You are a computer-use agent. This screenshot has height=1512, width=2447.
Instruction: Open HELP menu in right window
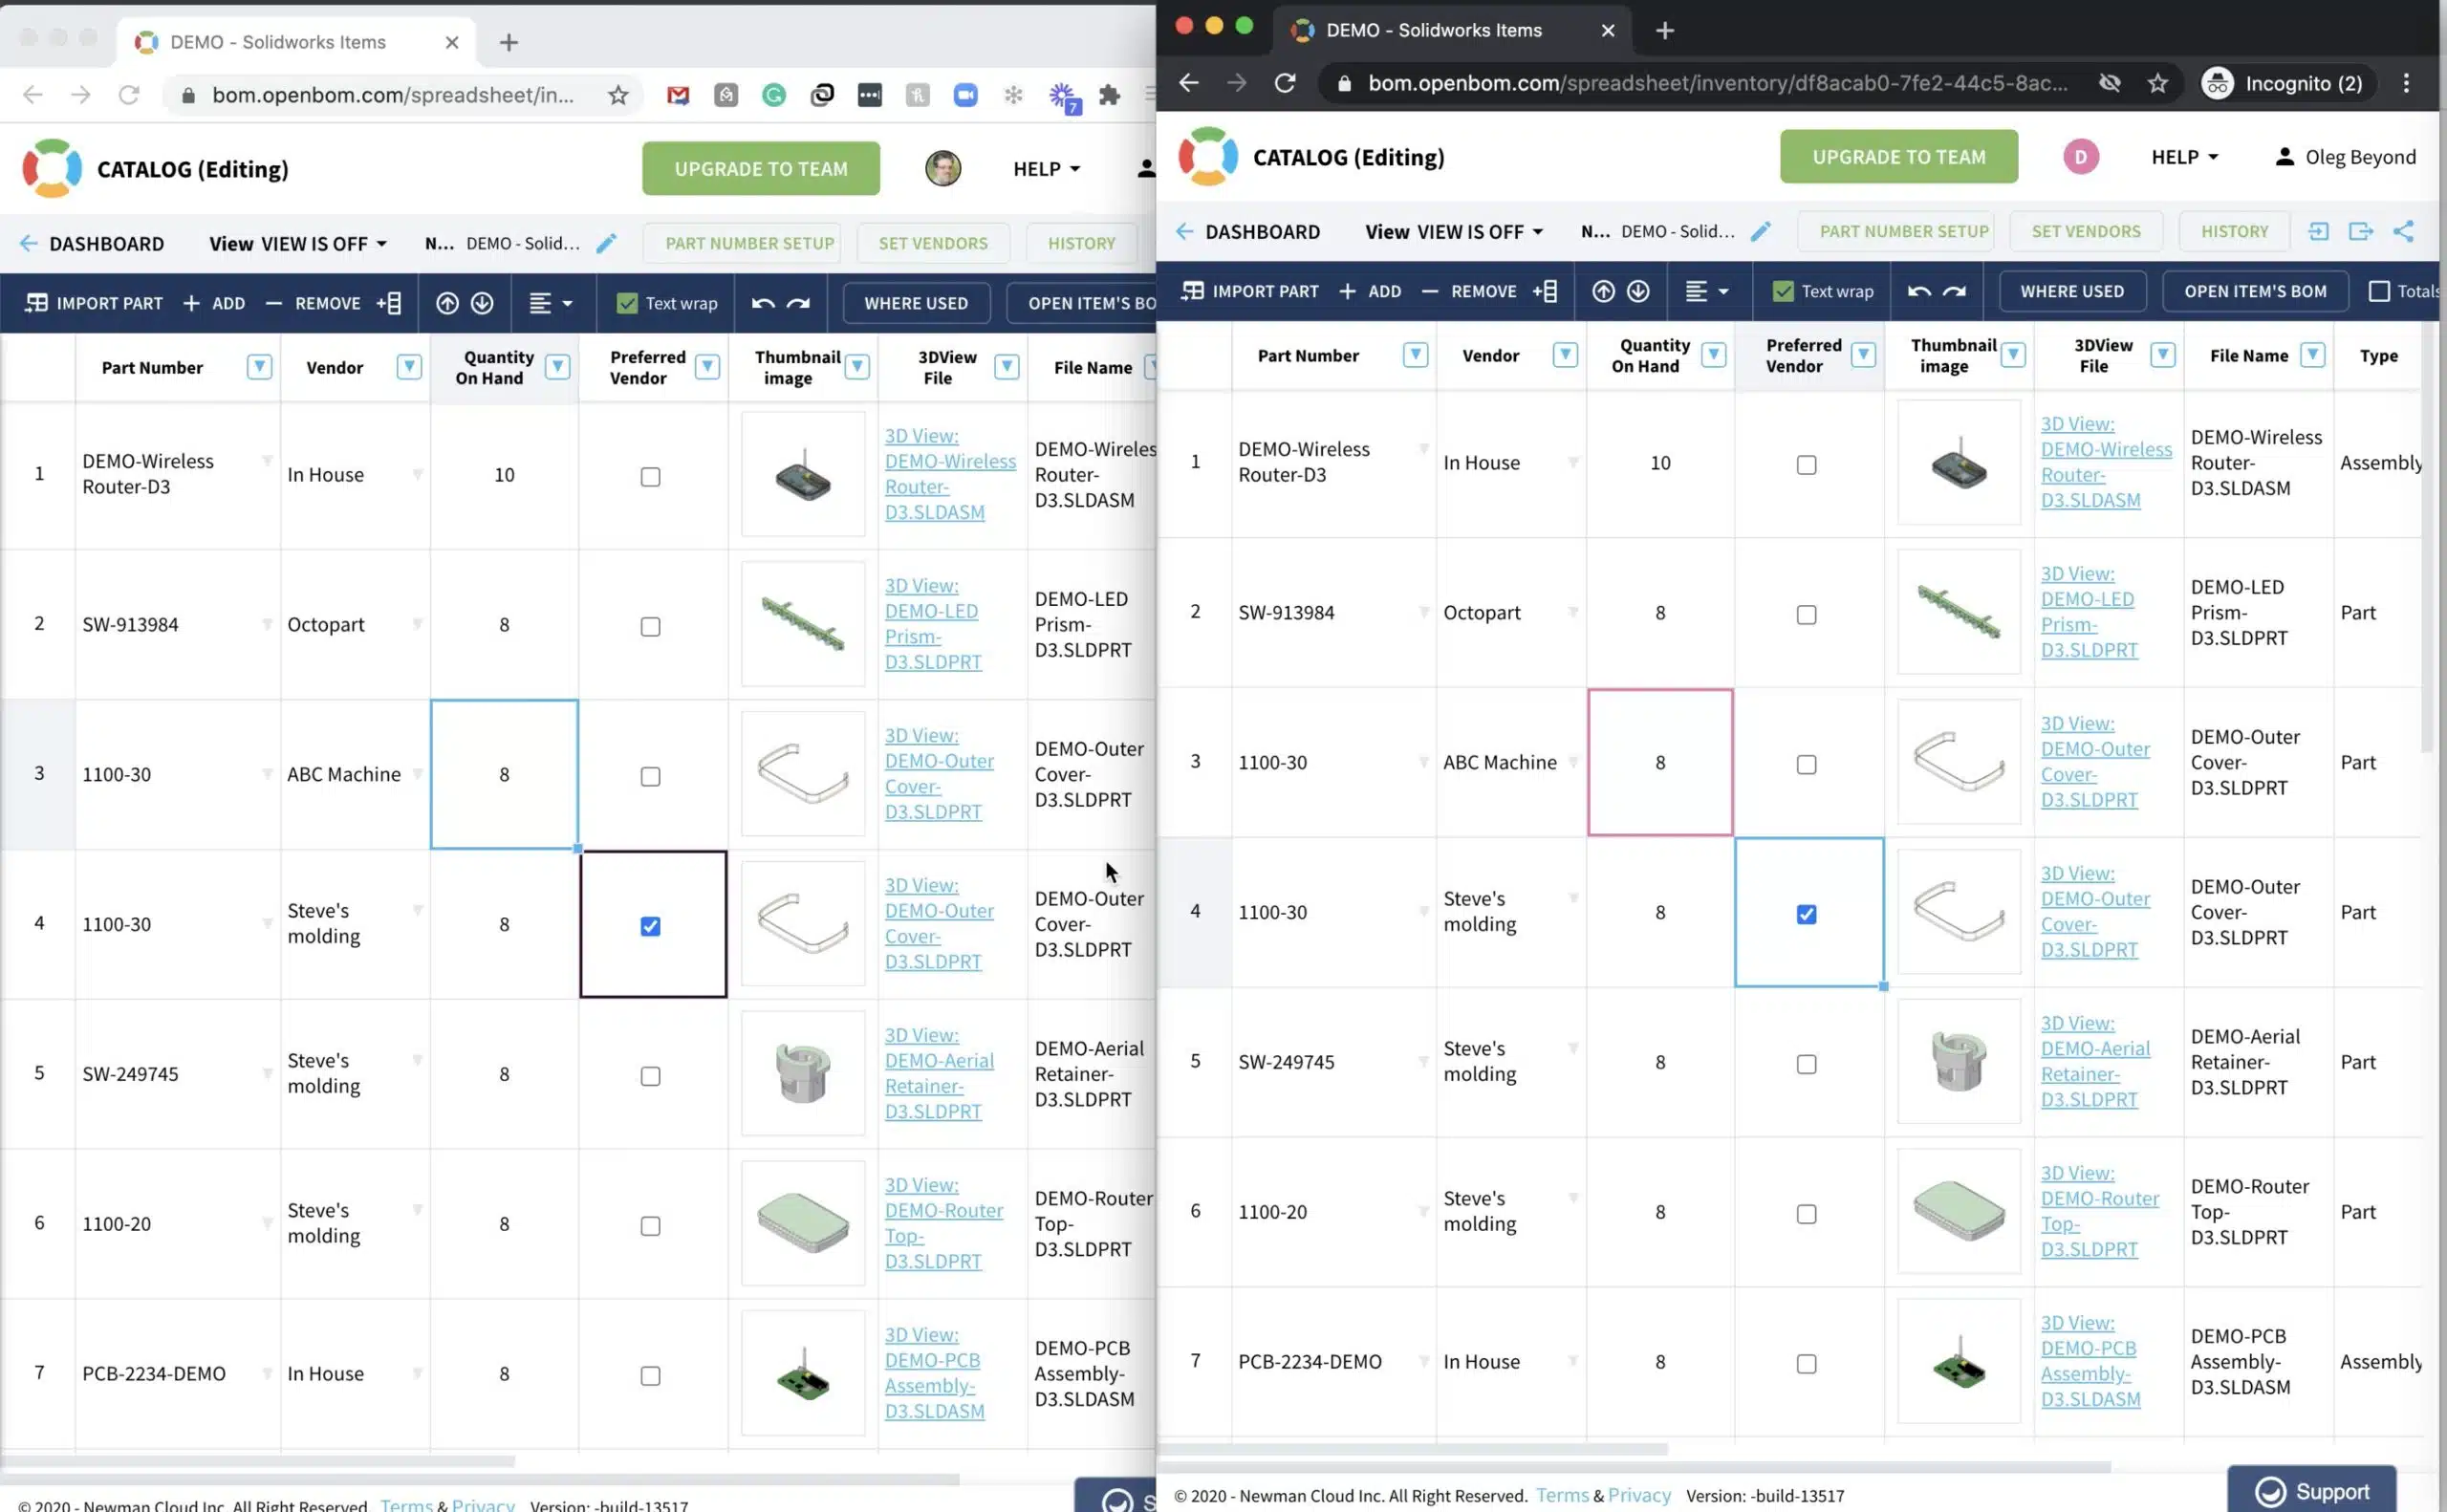2185,157
